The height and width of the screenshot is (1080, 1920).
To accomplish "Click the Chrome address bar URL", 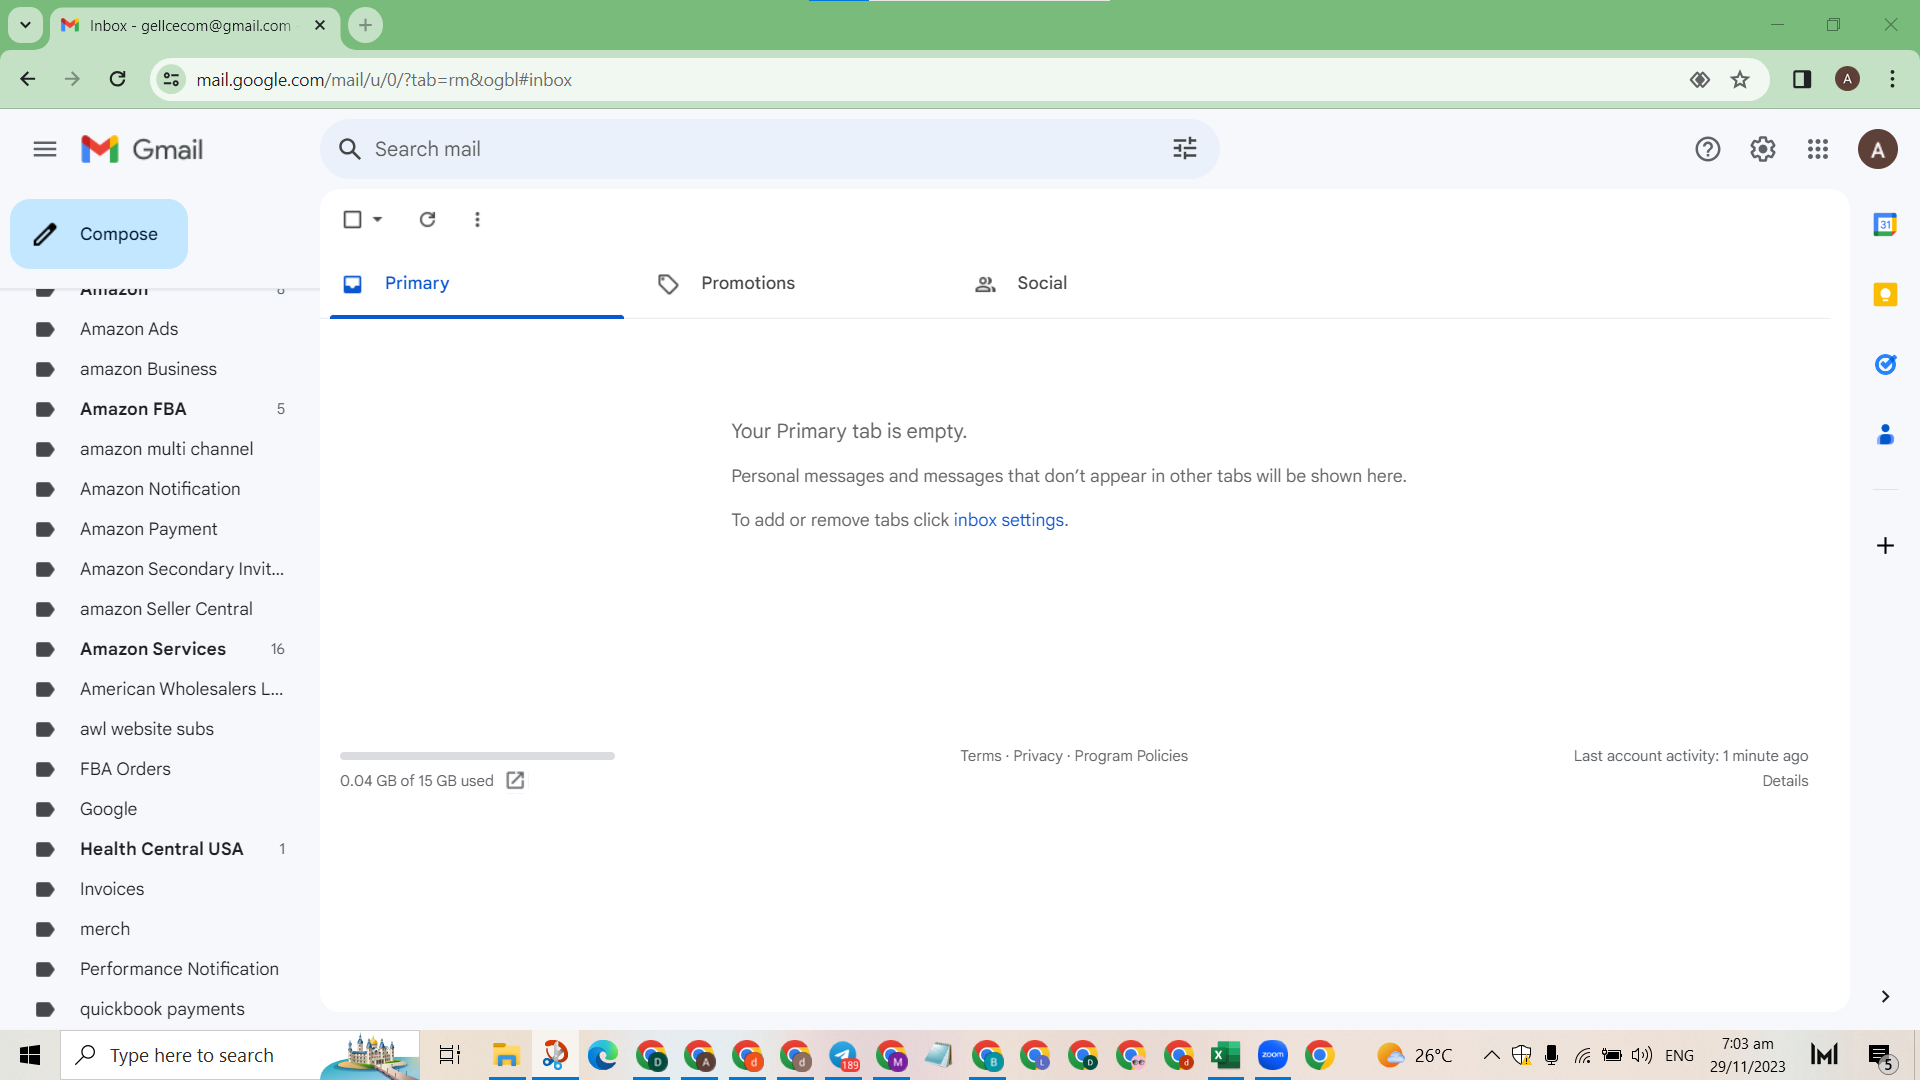I will (x=384, y=80).
